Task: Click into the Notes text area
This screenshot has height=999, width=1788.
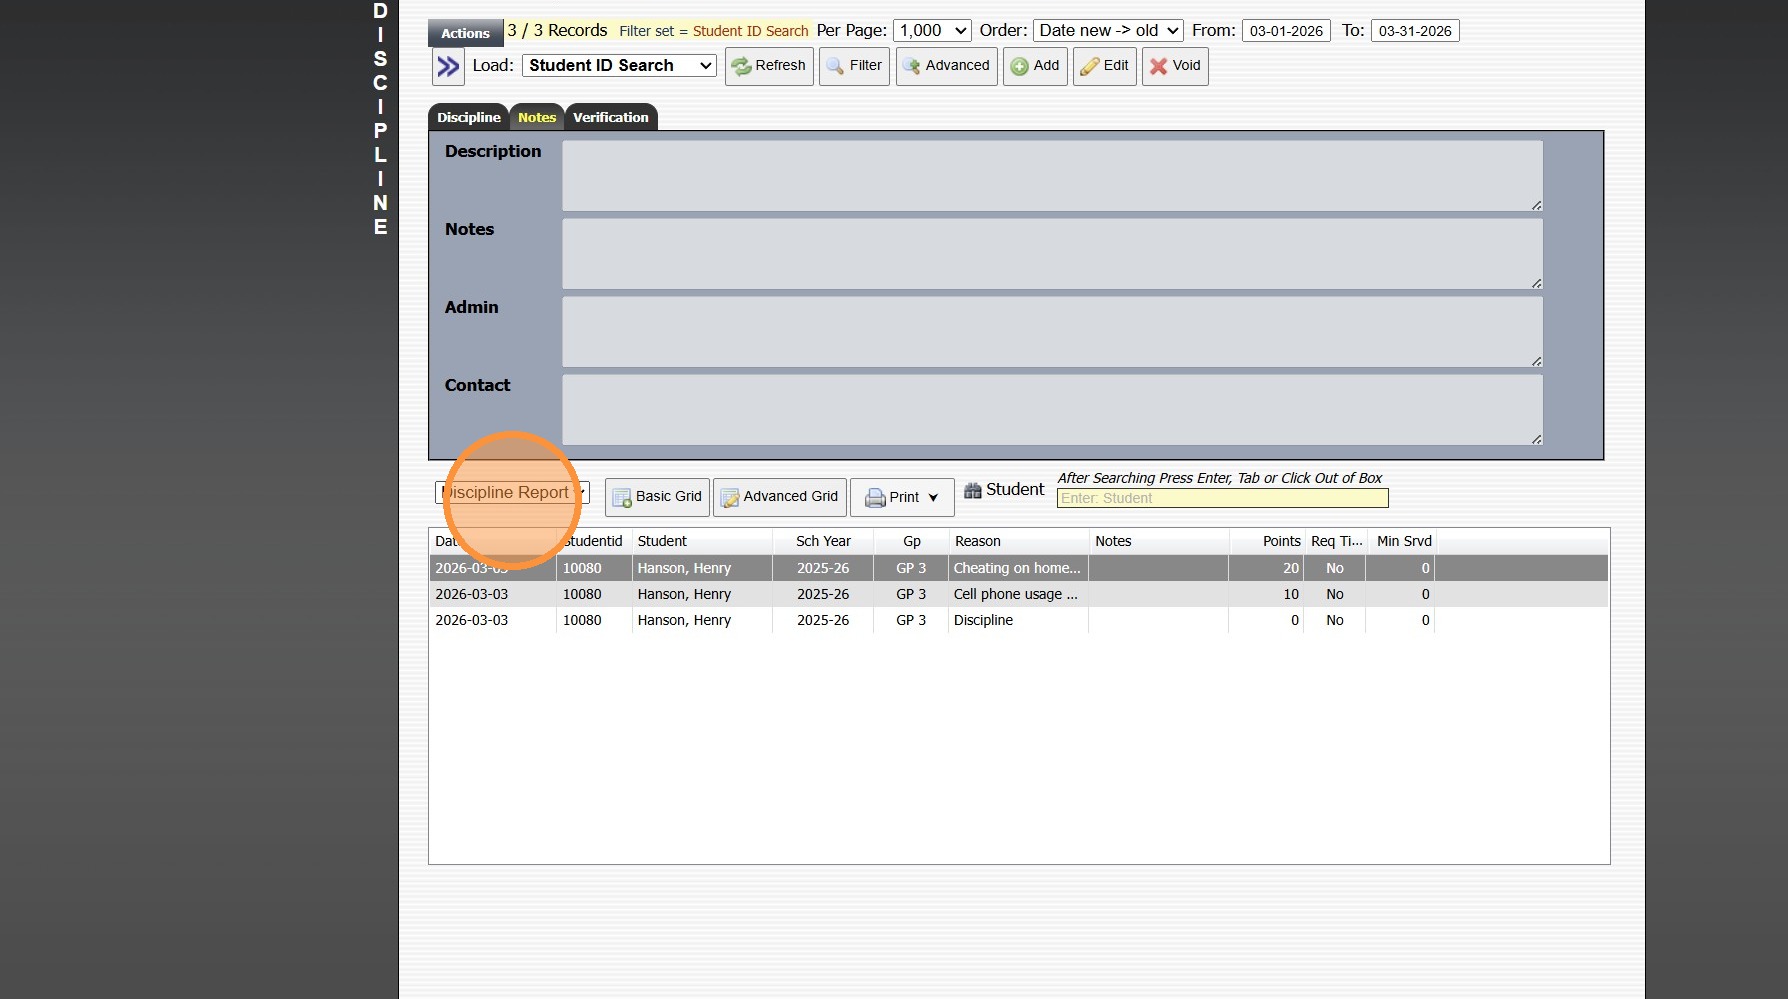Action: pyautogui.click(x=1052, y=254)
